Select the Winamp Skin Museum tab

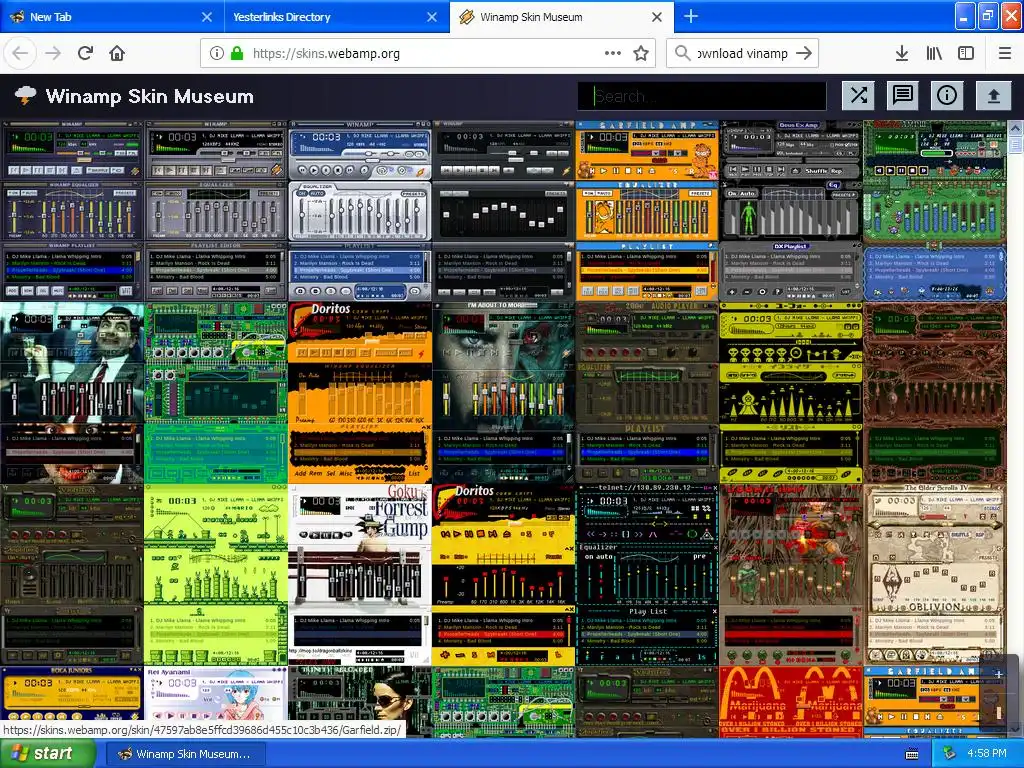pos(562,17)
